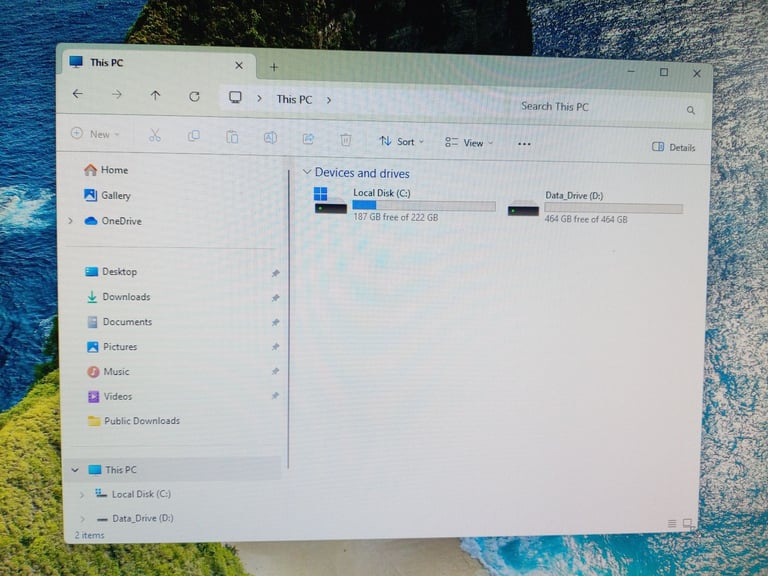Open Documents in the sidebar
768x576 pixels.
coord(120,322)
